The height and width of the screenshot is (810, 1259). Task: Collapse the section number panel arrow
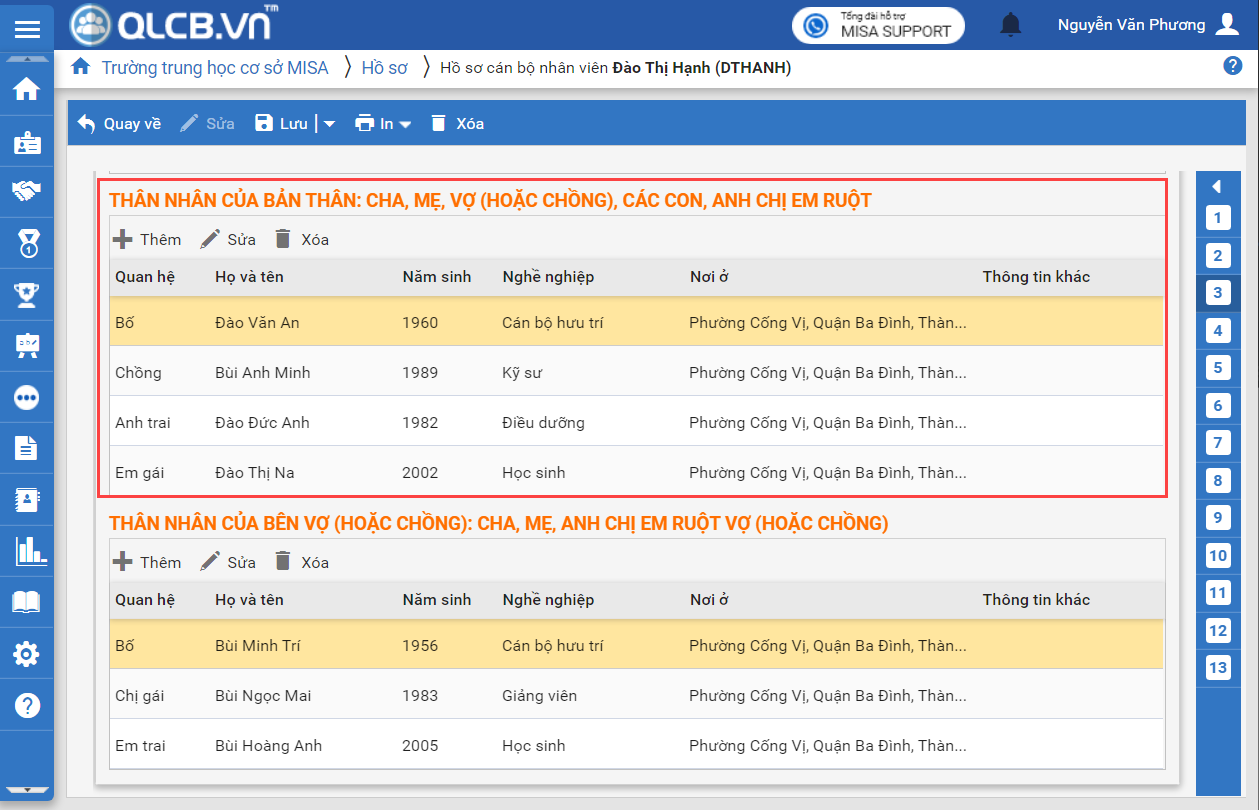pos(1217,186)
